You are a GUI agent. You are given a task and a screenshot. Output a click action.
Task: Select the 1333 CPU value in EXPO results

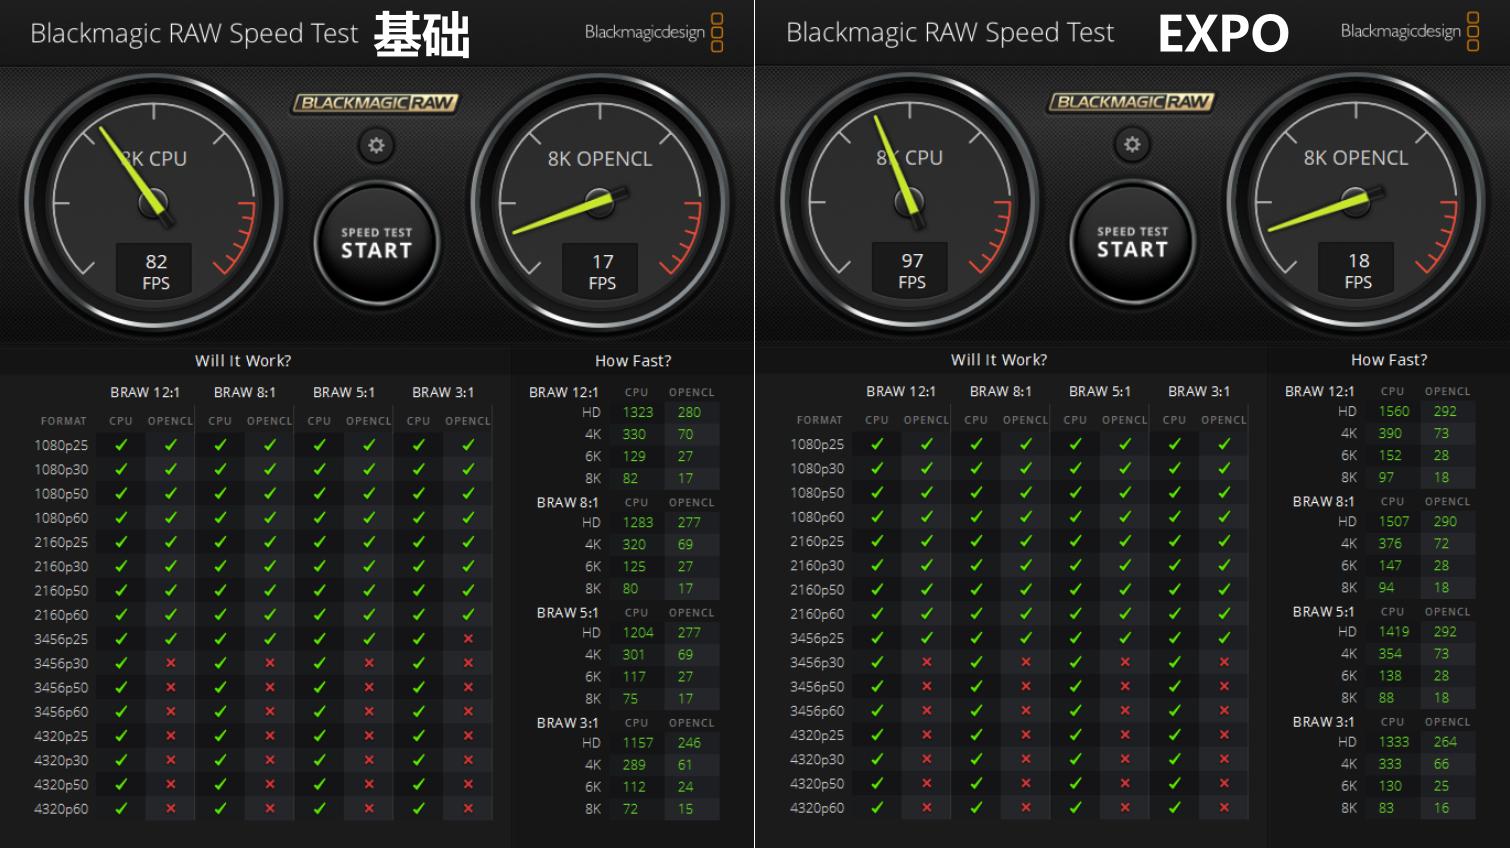click(x=1394, y=742)
